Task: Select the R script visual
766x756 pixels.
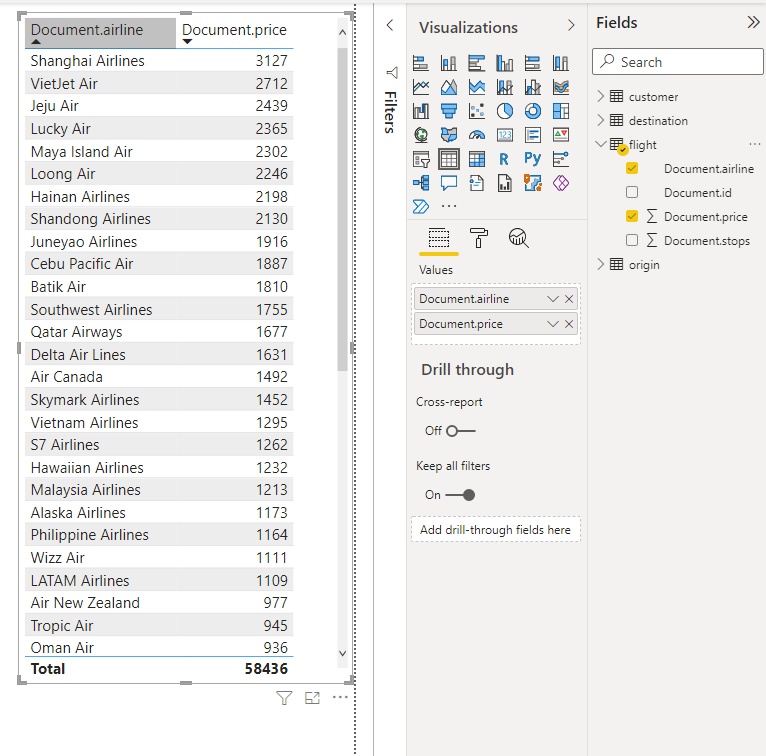Action: tap(505, 159)
